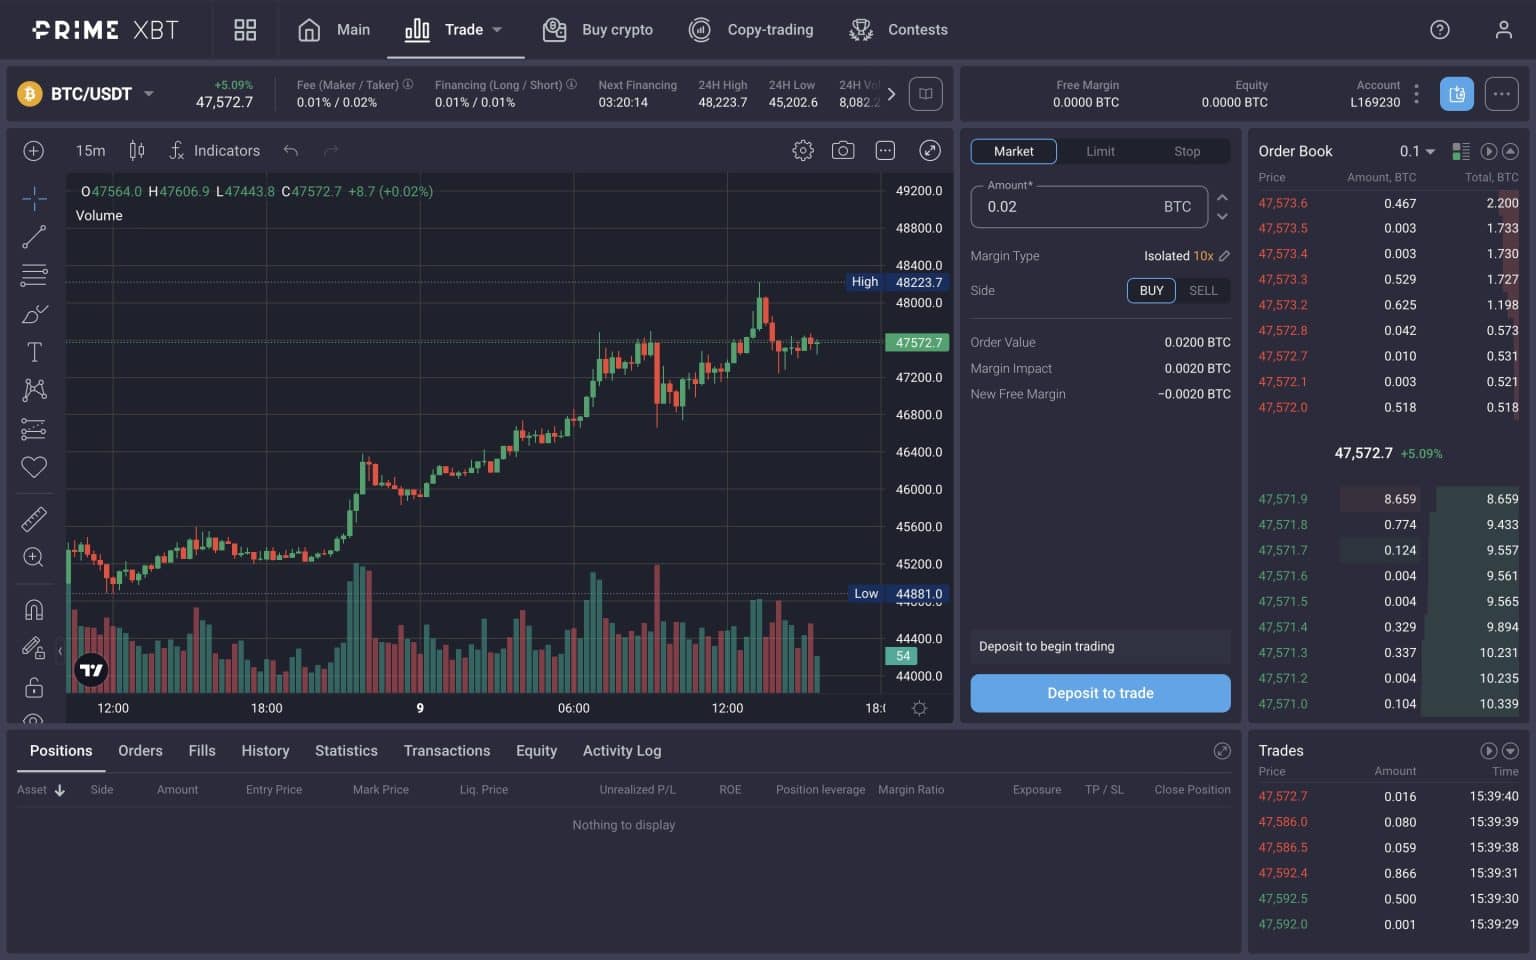Open the 15m timeframe selector

(89, 150)
